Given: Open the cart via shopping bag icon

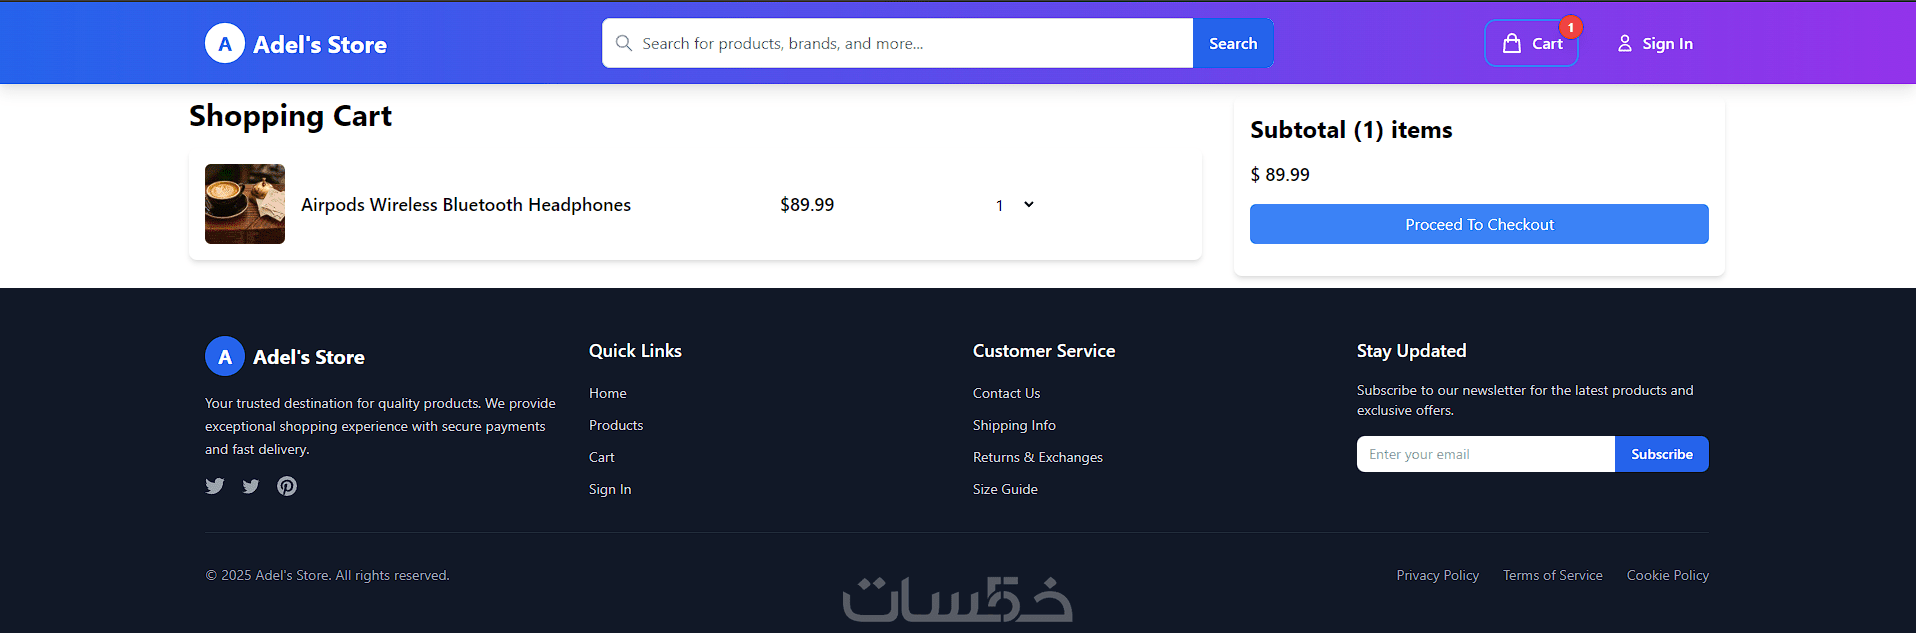Looking at the screenshot, I should coord(1512,43).
